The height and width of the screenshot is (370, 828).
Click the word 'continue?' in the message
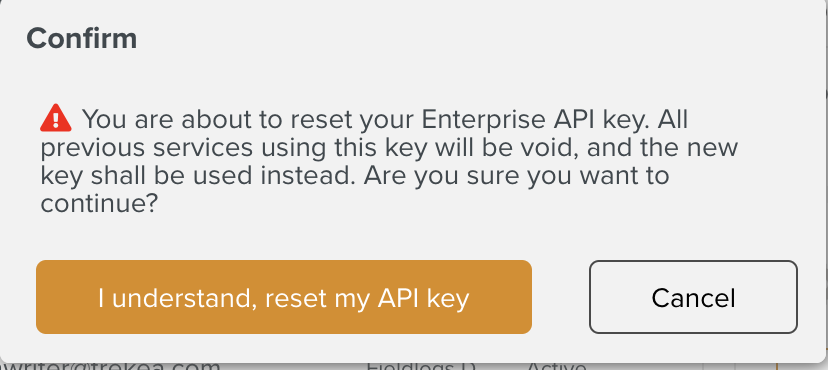coord(99,204)
